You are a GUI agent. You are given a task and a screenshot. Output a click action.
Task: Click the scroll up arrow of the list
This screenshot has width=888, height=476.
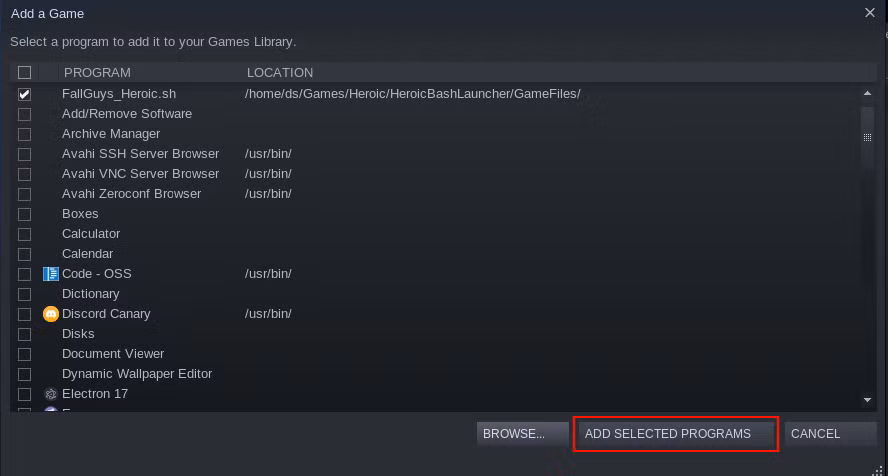click(x=867, y=93)
